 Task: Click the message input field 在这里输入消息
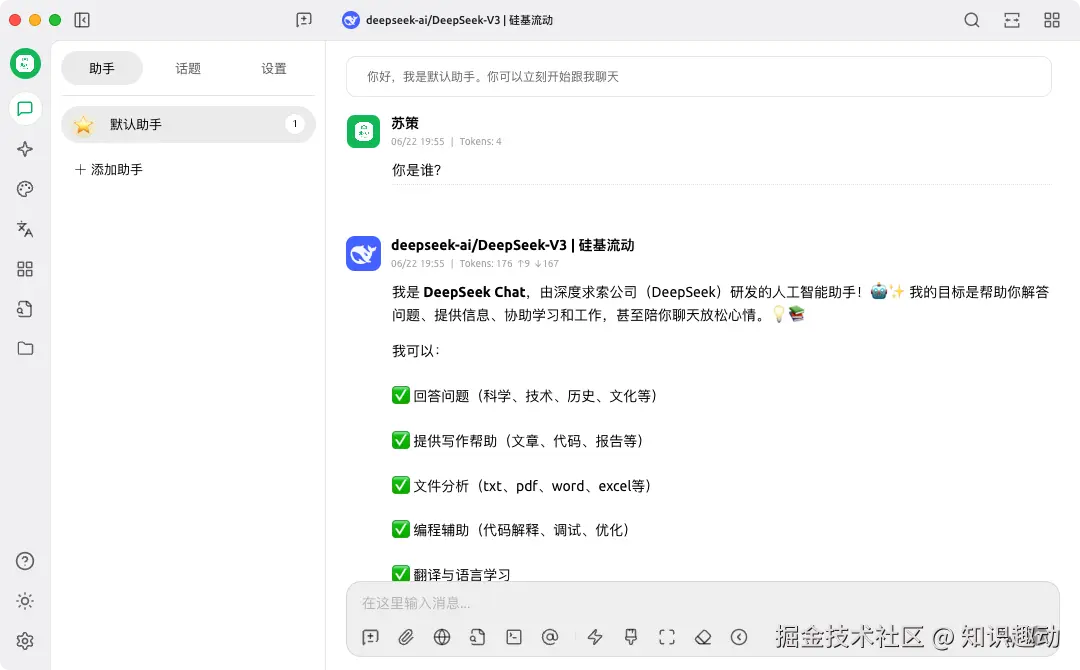click(x=703, y=603)
